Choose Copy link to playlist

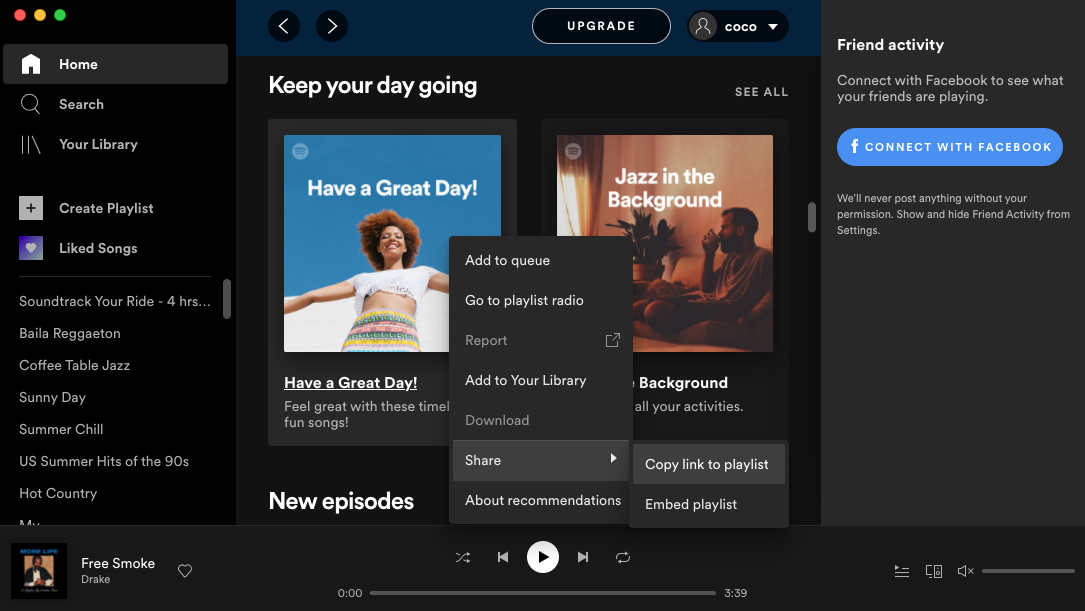pyautogui.click(x=708, y=464)
